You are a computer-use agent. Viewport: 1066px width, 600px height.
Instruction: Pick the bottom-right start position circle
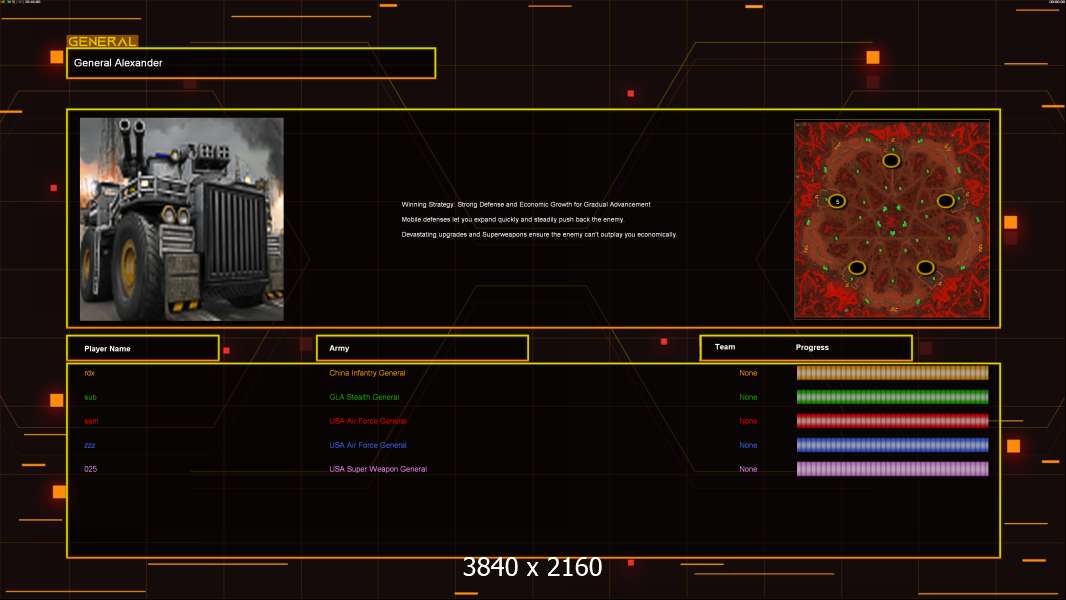point(925,268)
